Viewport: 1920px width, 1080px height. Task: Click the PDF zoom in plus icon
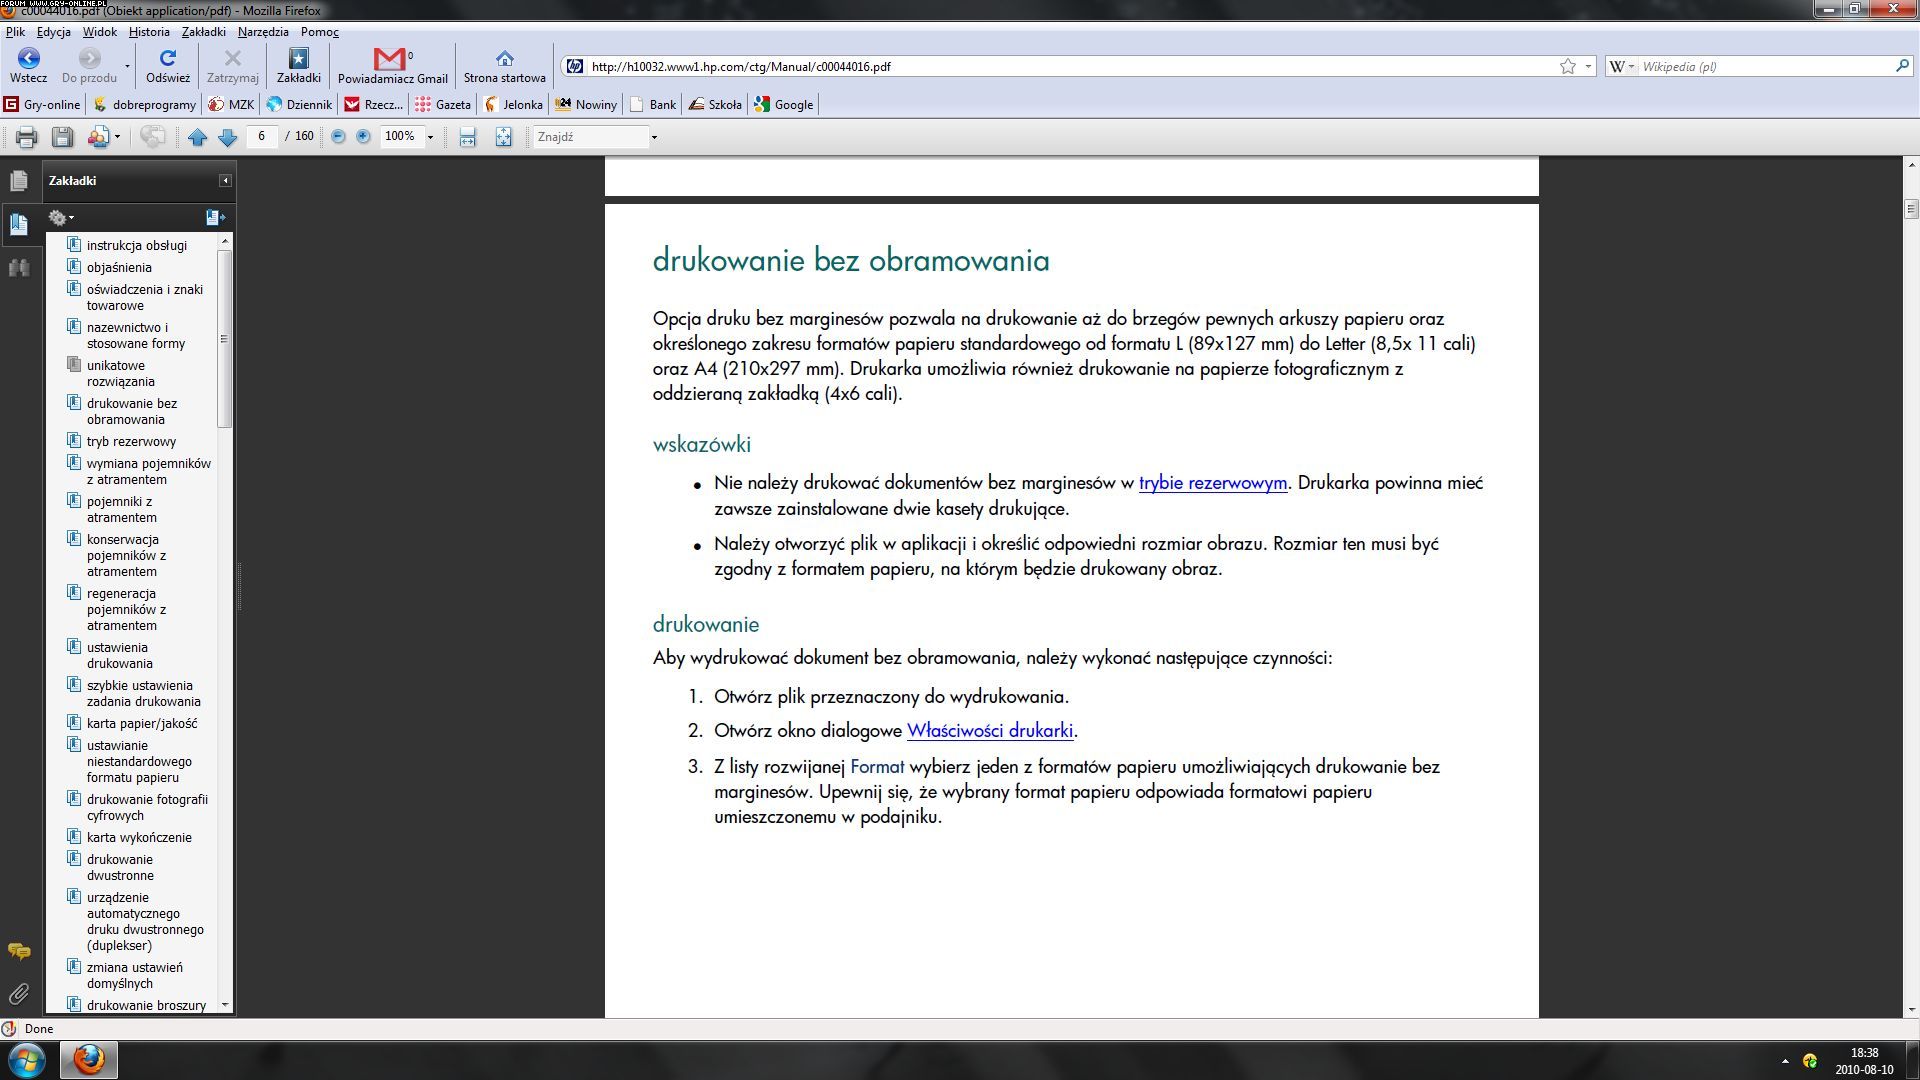(363, 136)
